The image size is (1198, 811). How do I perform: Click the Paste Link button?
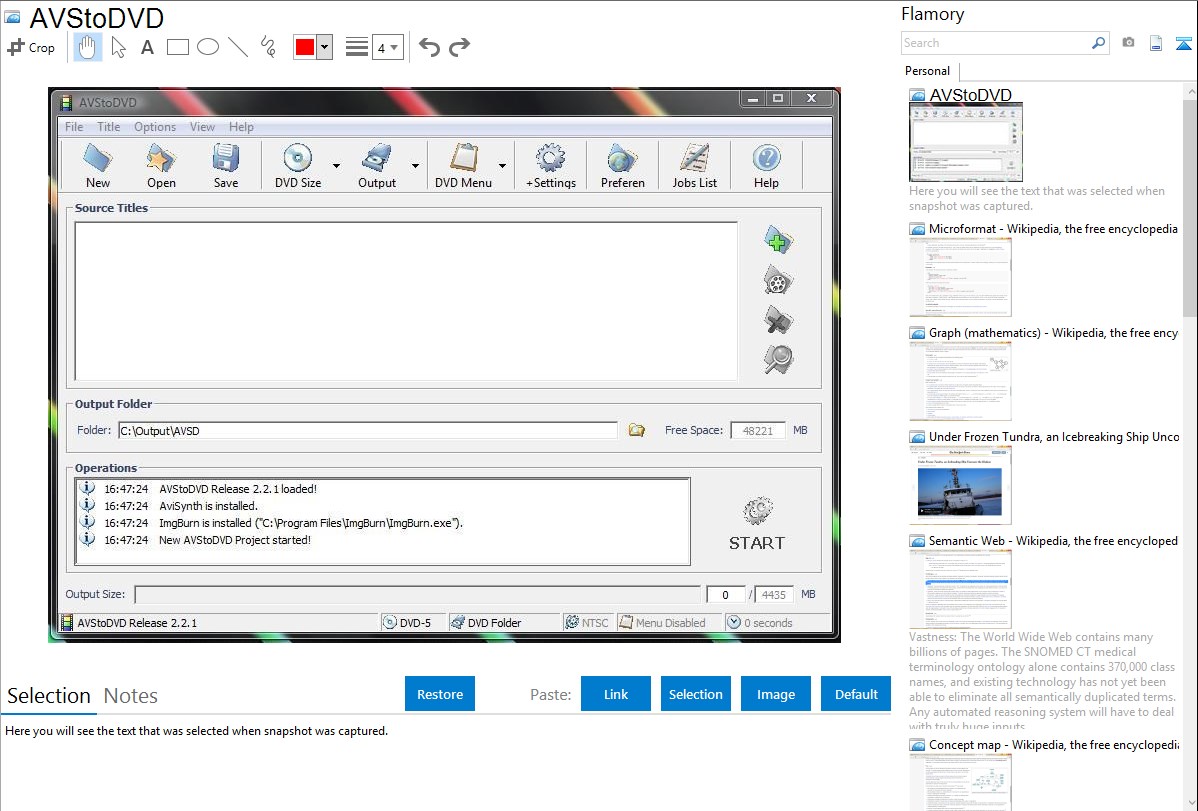click(616, 694)
